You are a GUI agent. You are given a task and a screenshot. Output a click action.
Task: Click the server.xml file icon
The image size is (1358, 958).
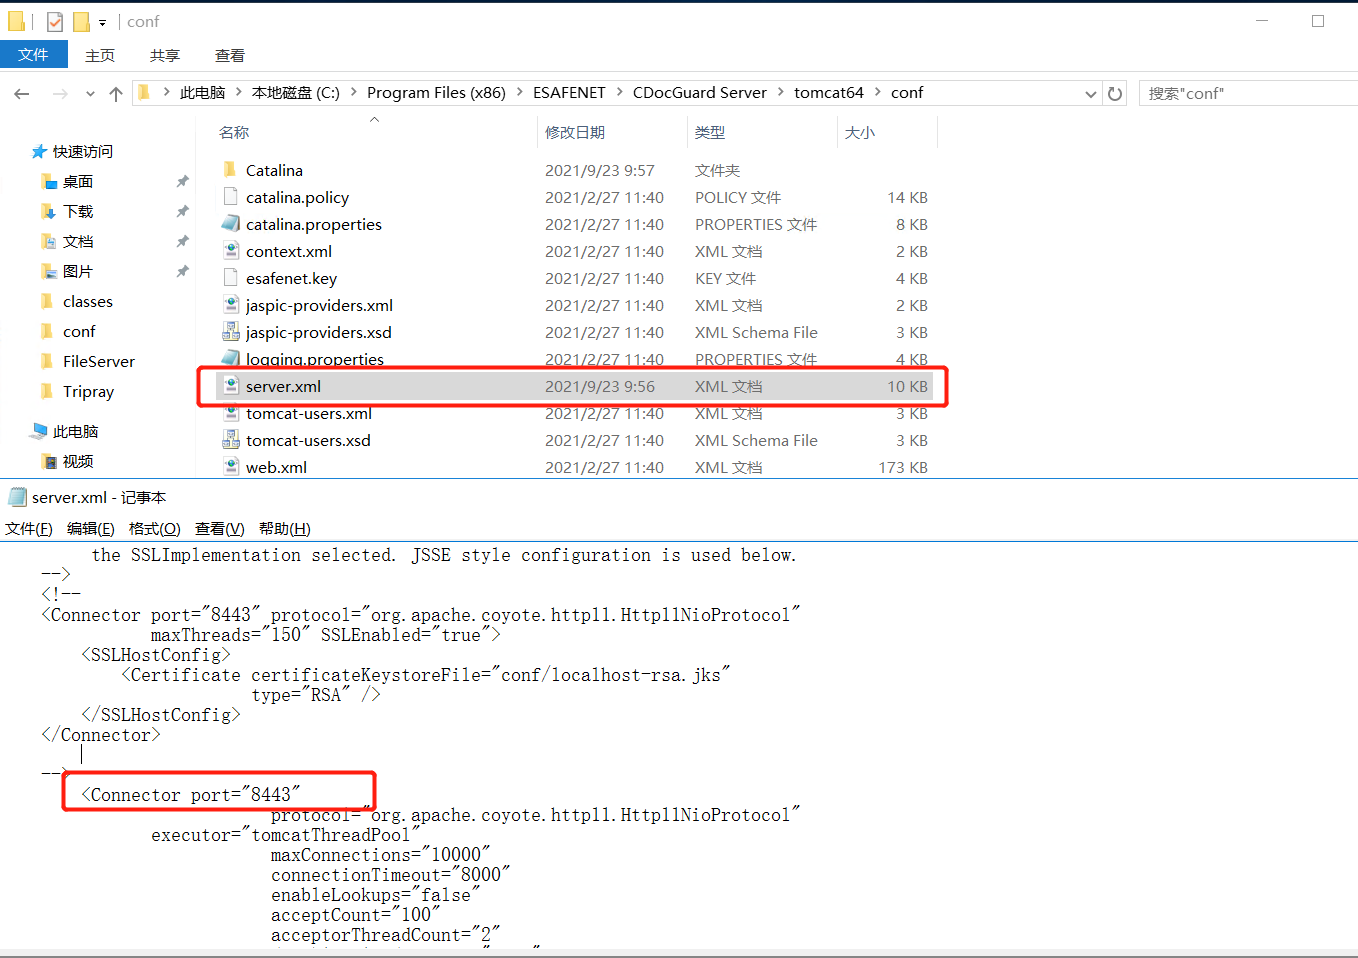click(231, 386)
